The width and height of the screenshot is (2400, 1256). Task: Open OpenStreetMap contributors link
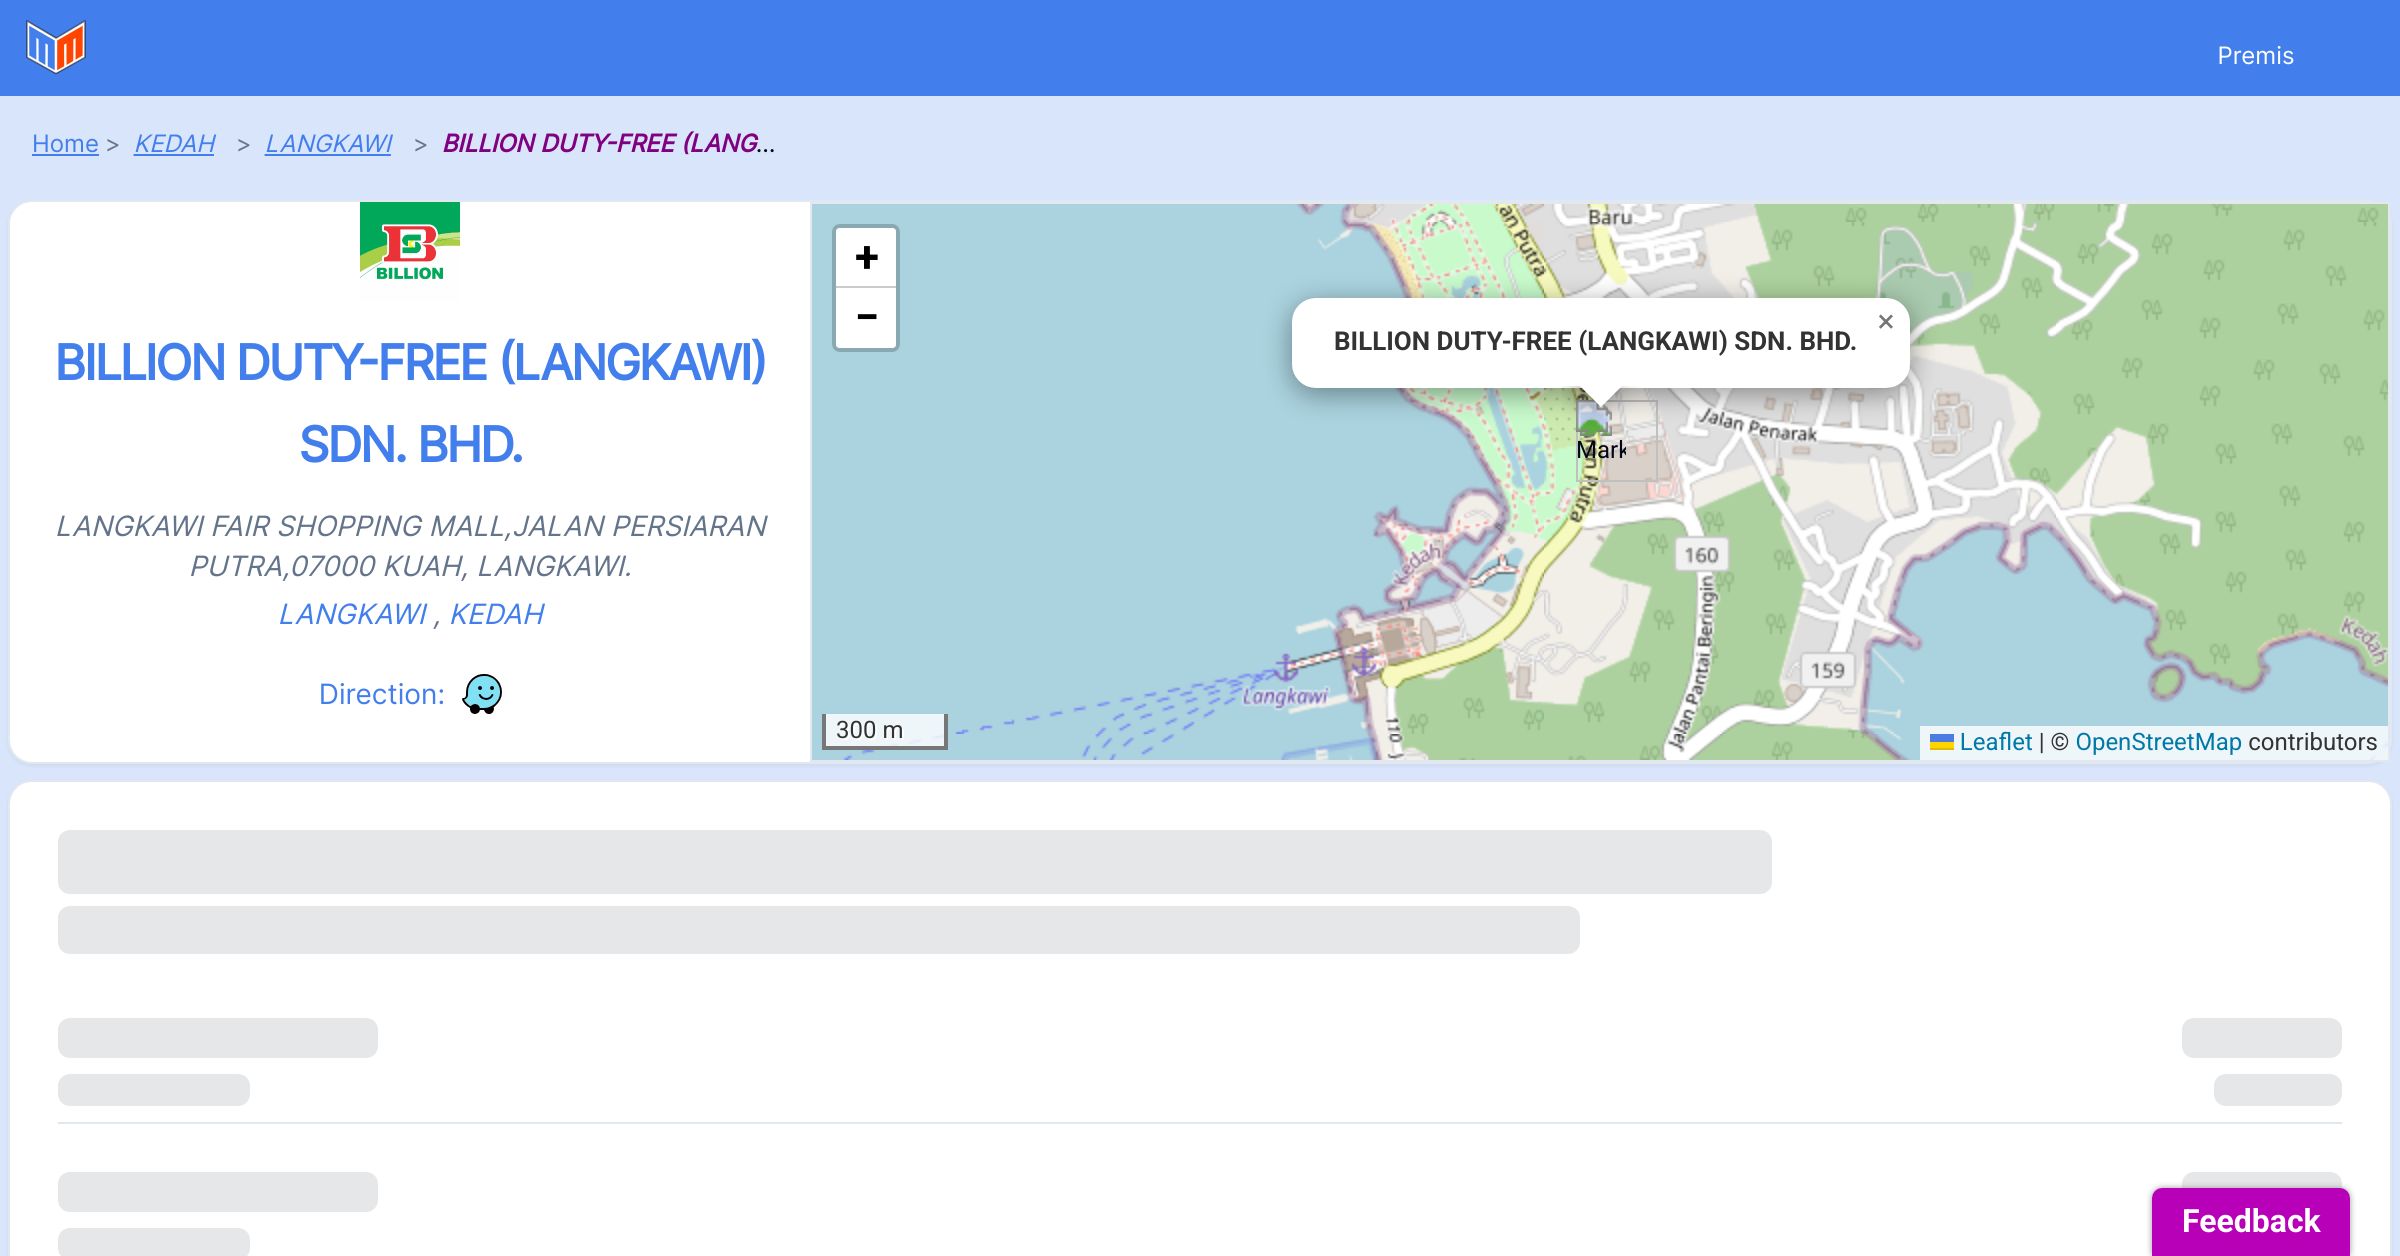pyautogui.click(x=2158, y=742)
